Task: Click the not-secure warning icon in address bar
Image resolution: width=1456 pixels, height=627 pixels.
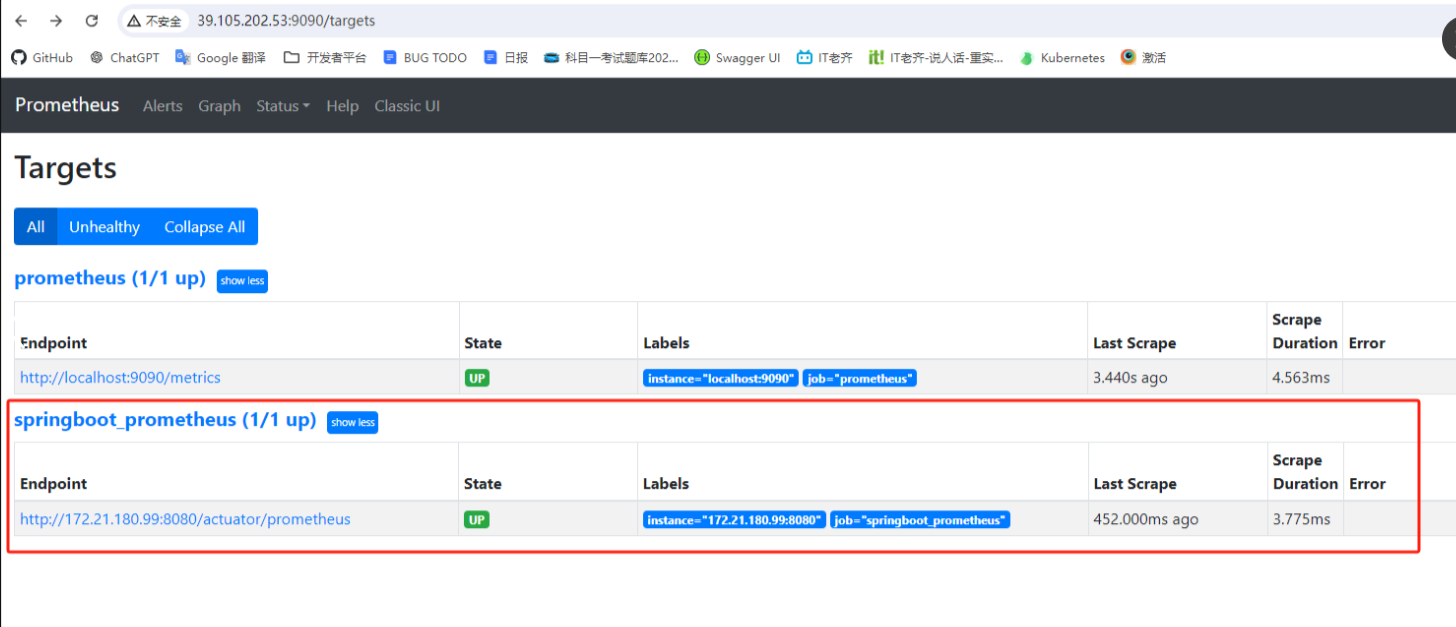Action: (134, 21)
